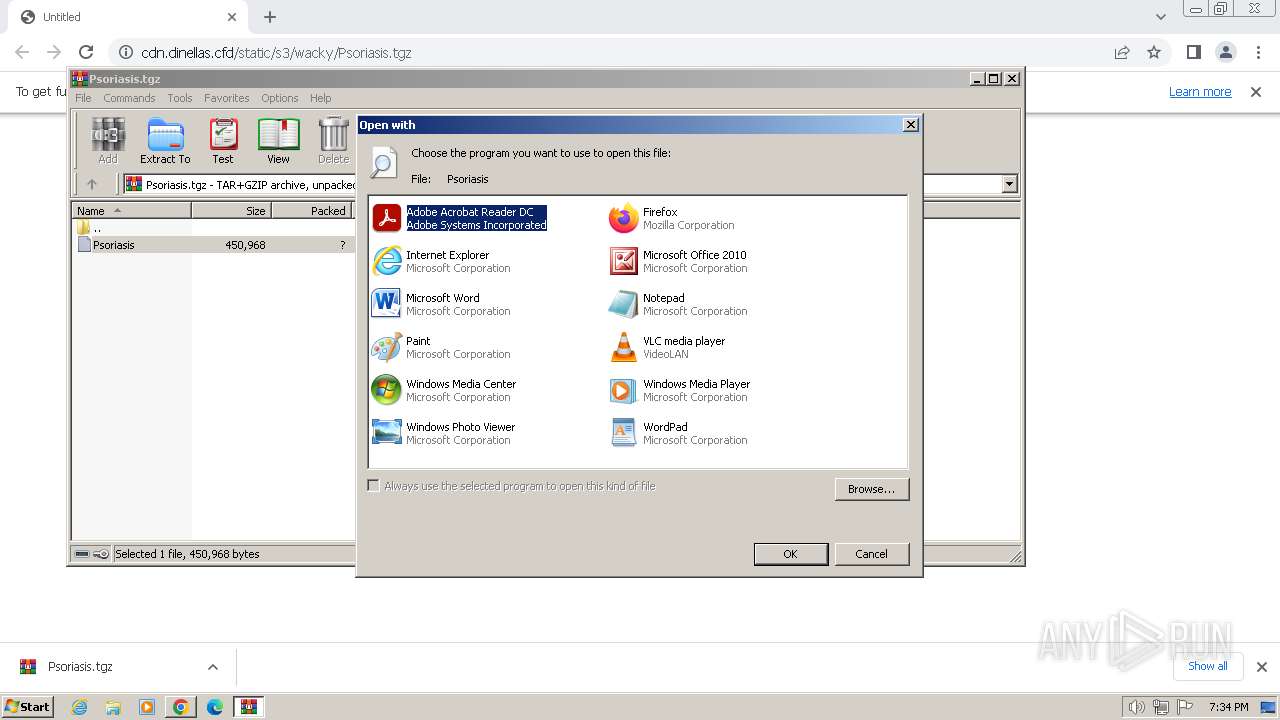Click the Chrome address bar URL
The width and height of the screenshot is (1280, 720).
(x=276, y=53)
